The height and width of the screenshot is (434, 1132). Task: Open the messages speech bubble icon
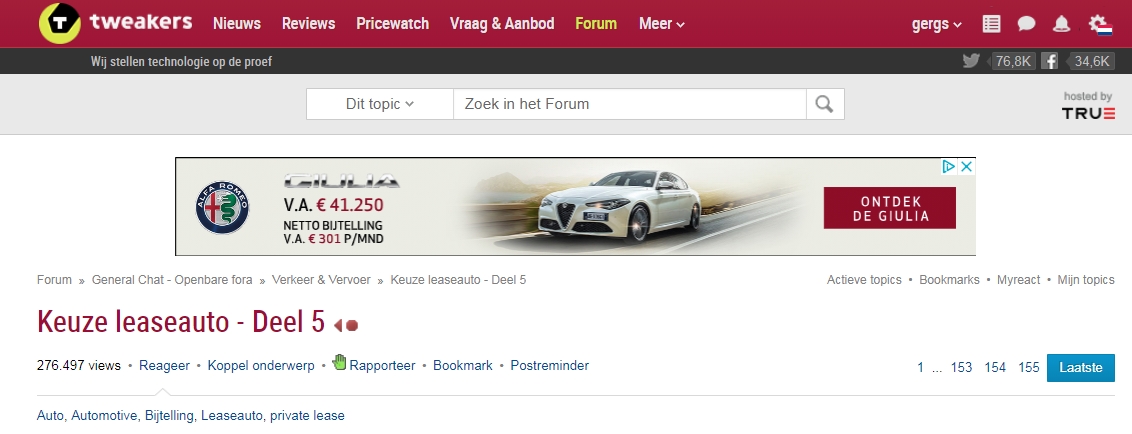pos(1026,24)
